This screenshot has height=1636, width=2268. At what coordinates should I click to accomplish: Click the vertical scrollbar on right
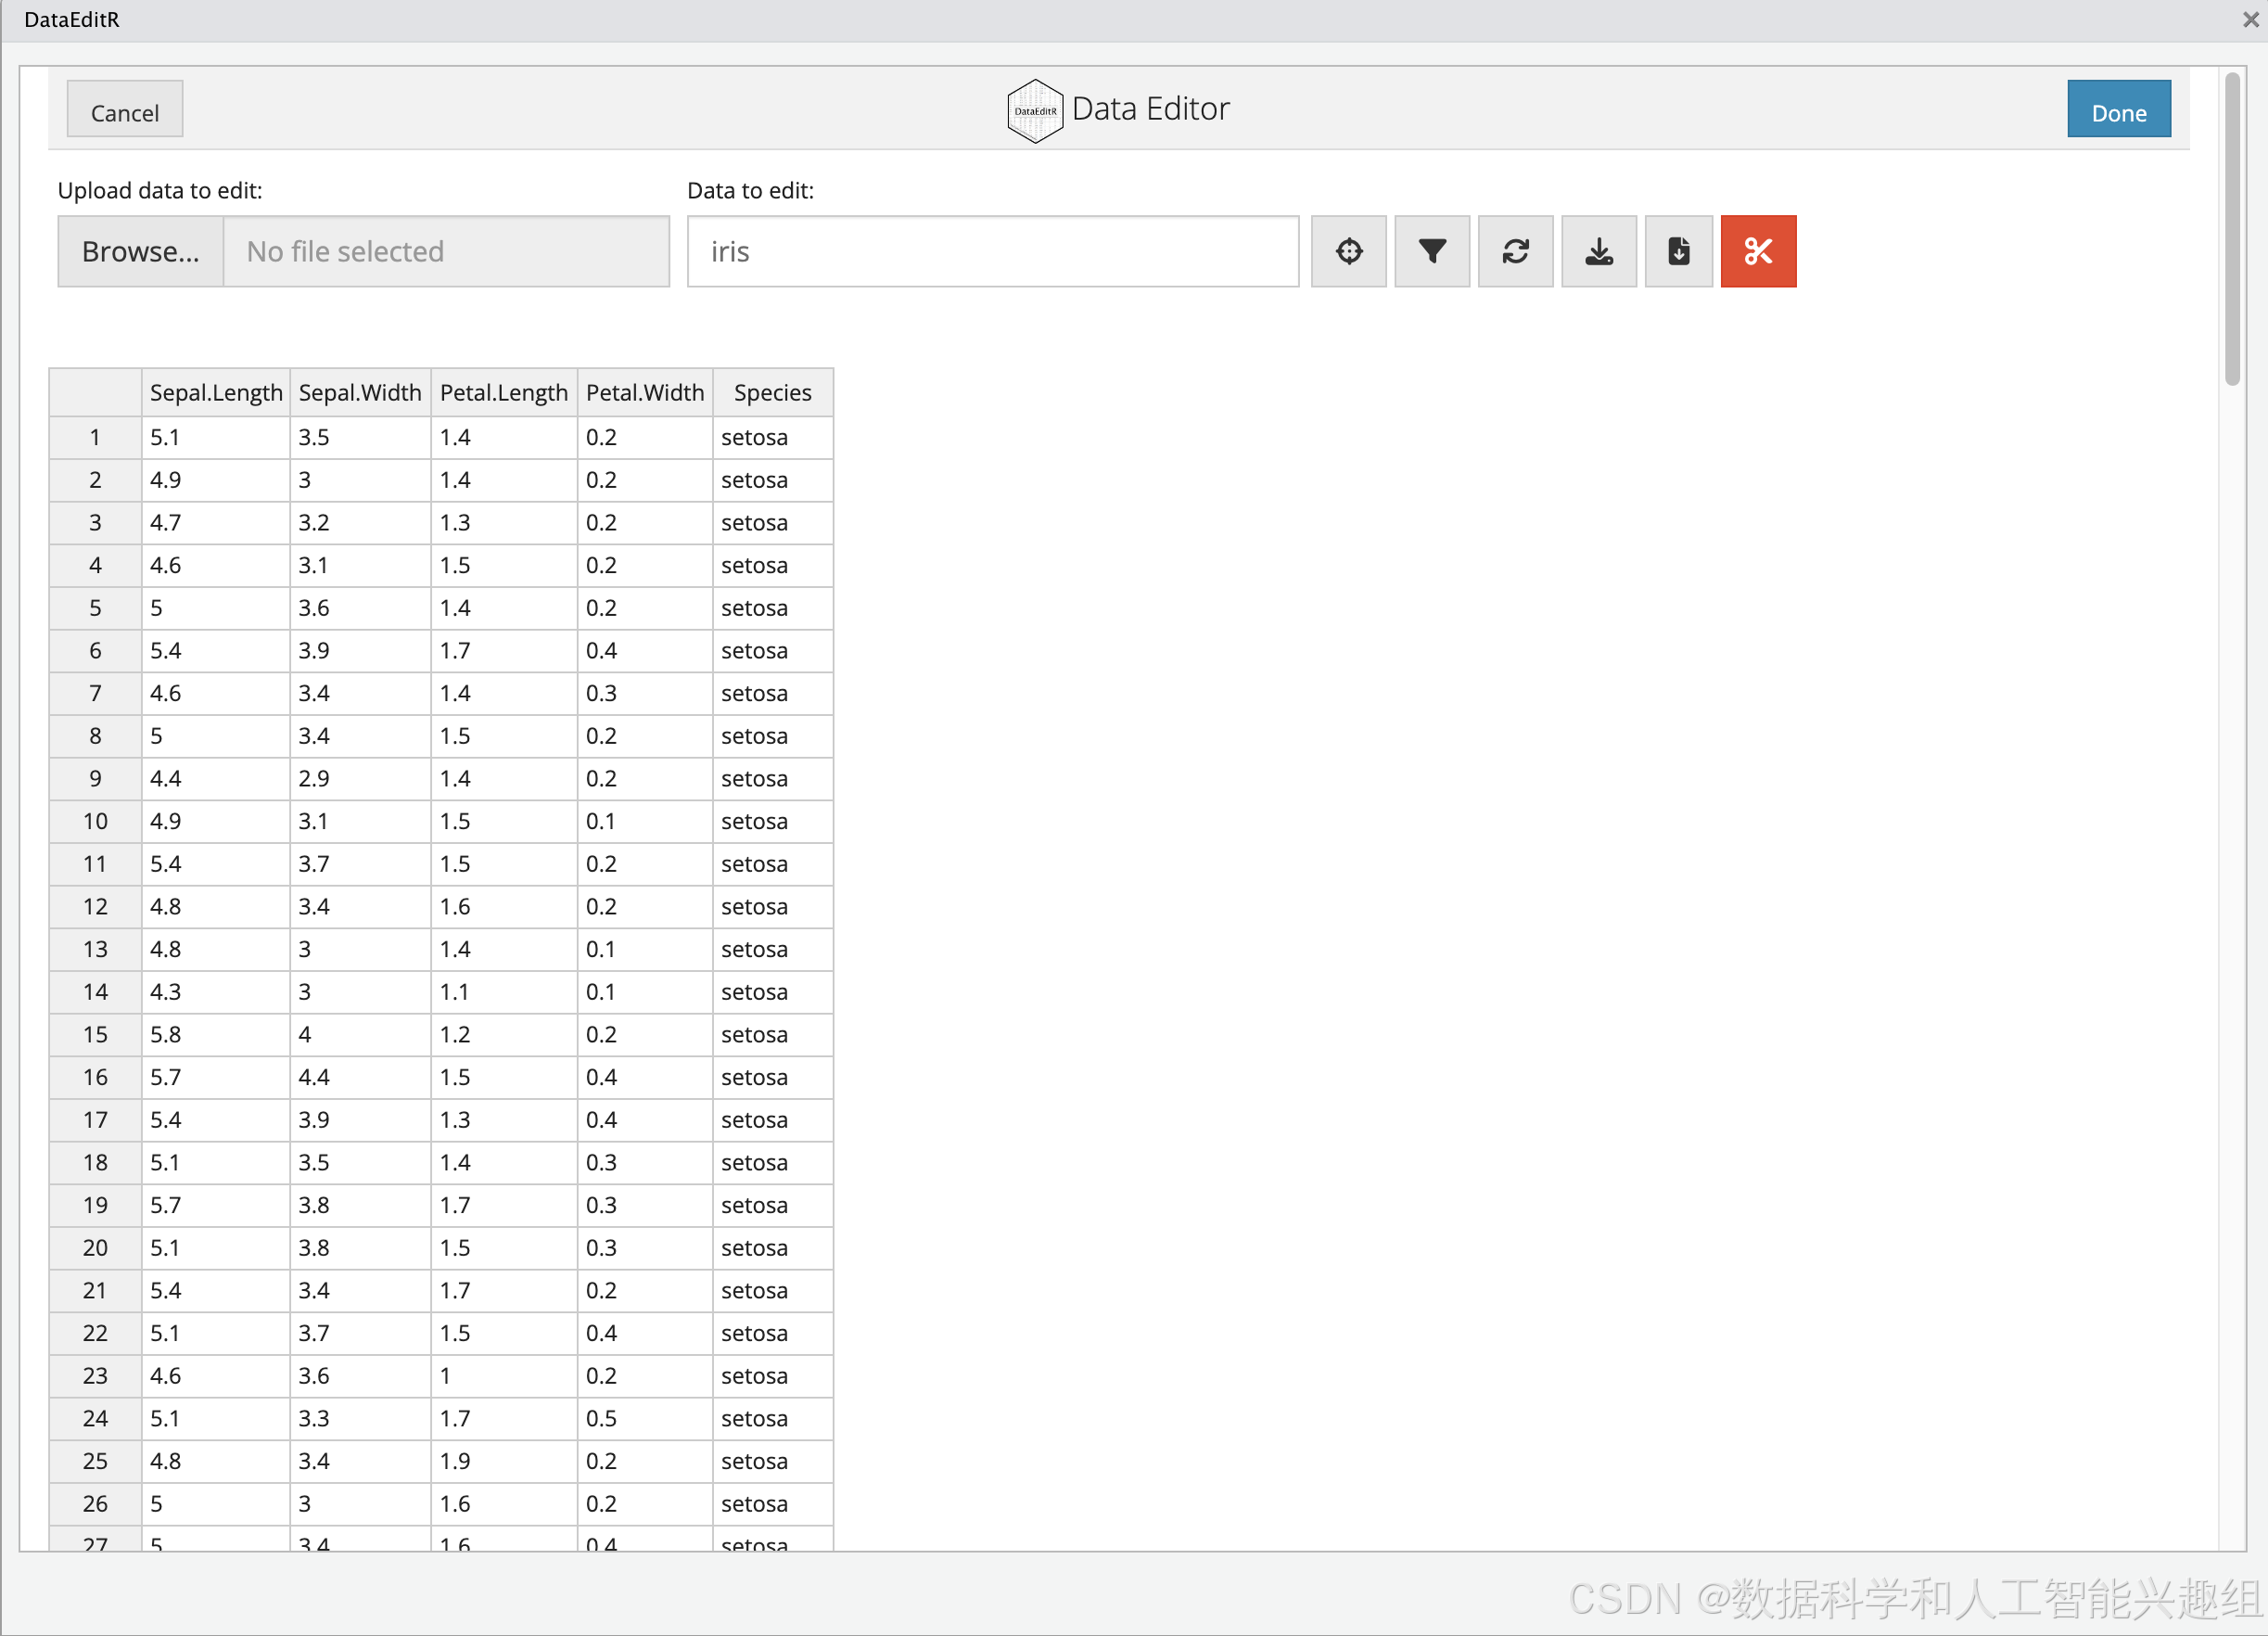tap(2232, 230)
